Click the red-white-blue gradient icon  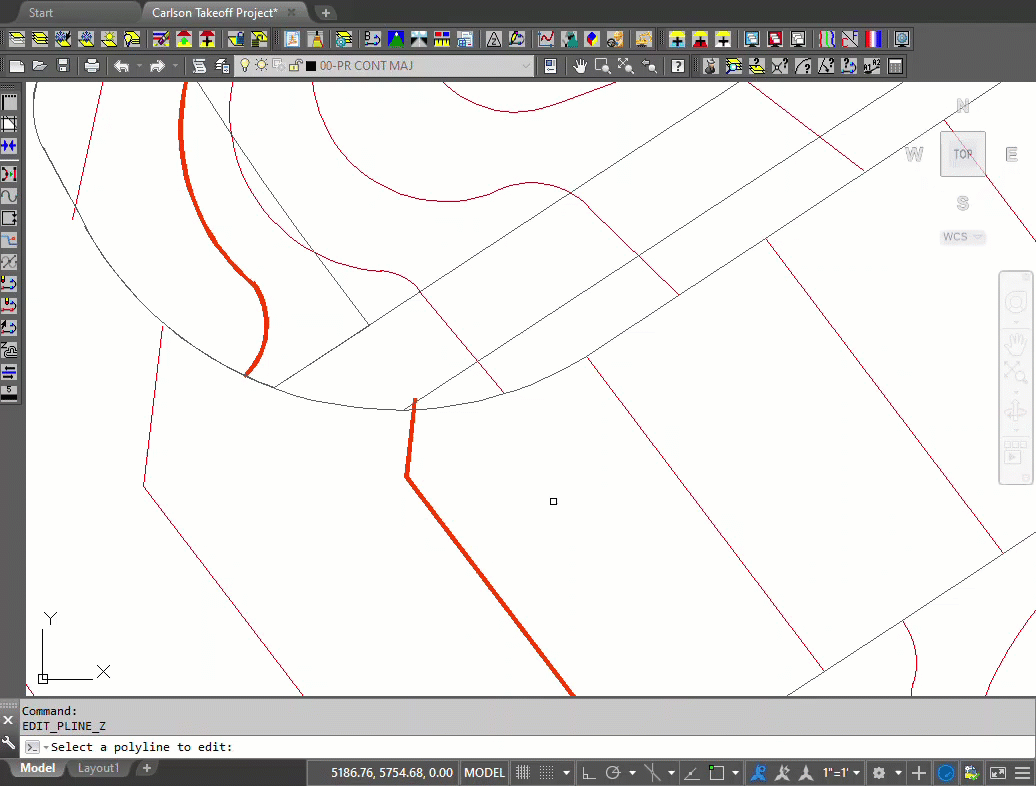click(x=873, y=39)
